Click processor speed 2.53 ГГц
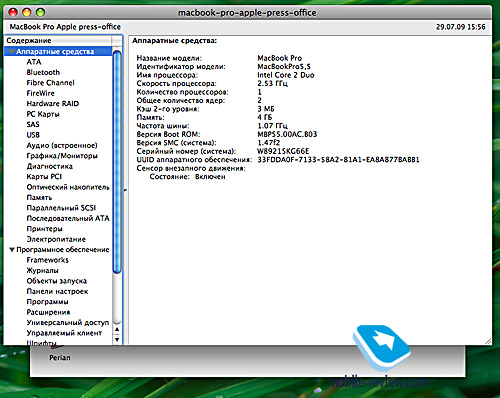The width and height of the screenshot is (500, 398). (272, 83)
